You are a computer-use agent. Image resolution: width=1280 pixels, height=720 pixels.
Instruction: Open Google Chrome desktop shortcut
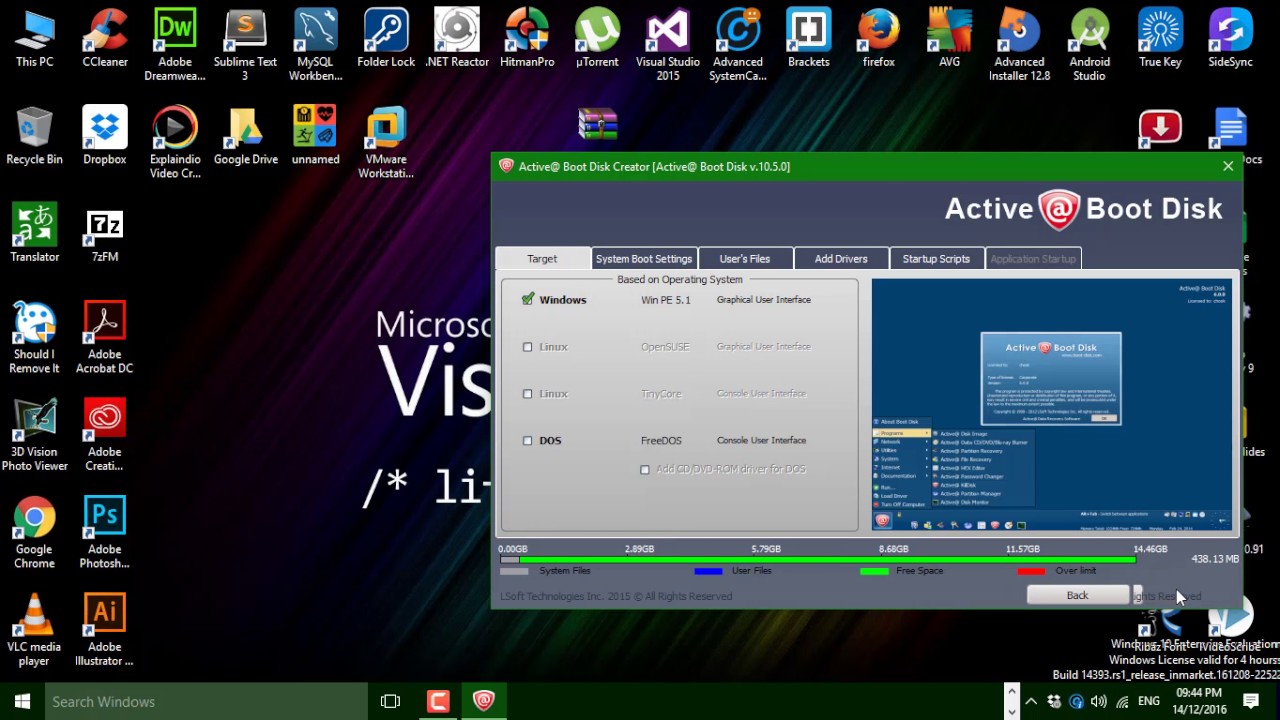[x=34, y=533]
